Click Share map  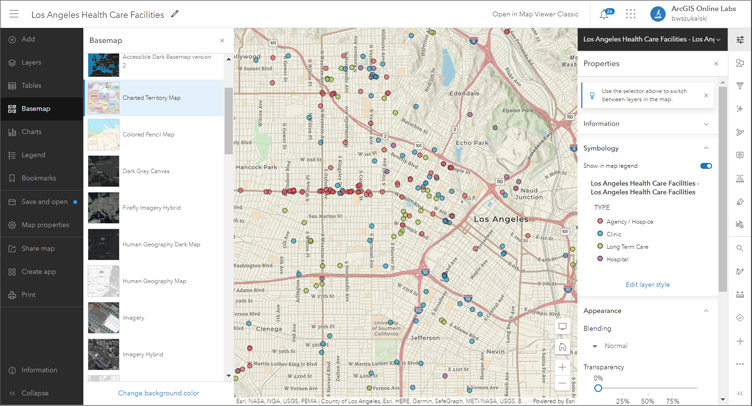[x=41, y=248]
